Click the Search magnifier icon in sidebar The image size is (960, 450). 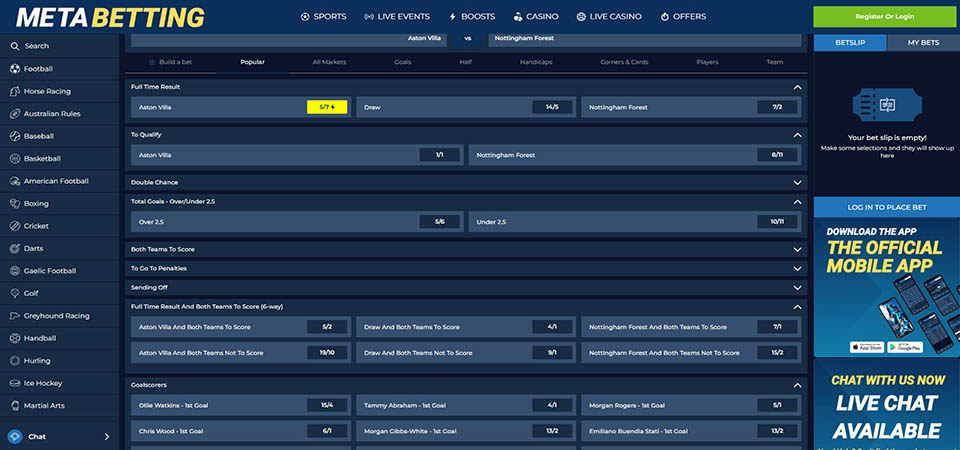(x=15, y=46)
